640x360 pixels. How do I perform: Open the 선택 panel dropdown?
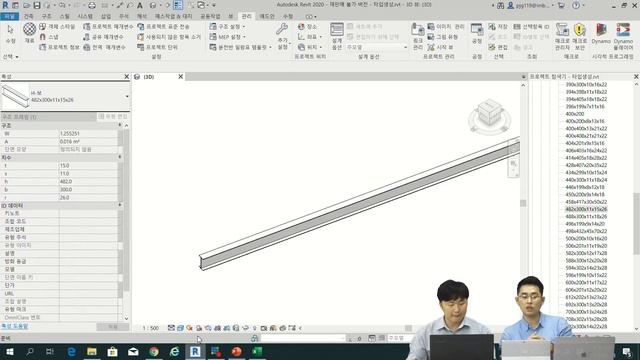11,57
